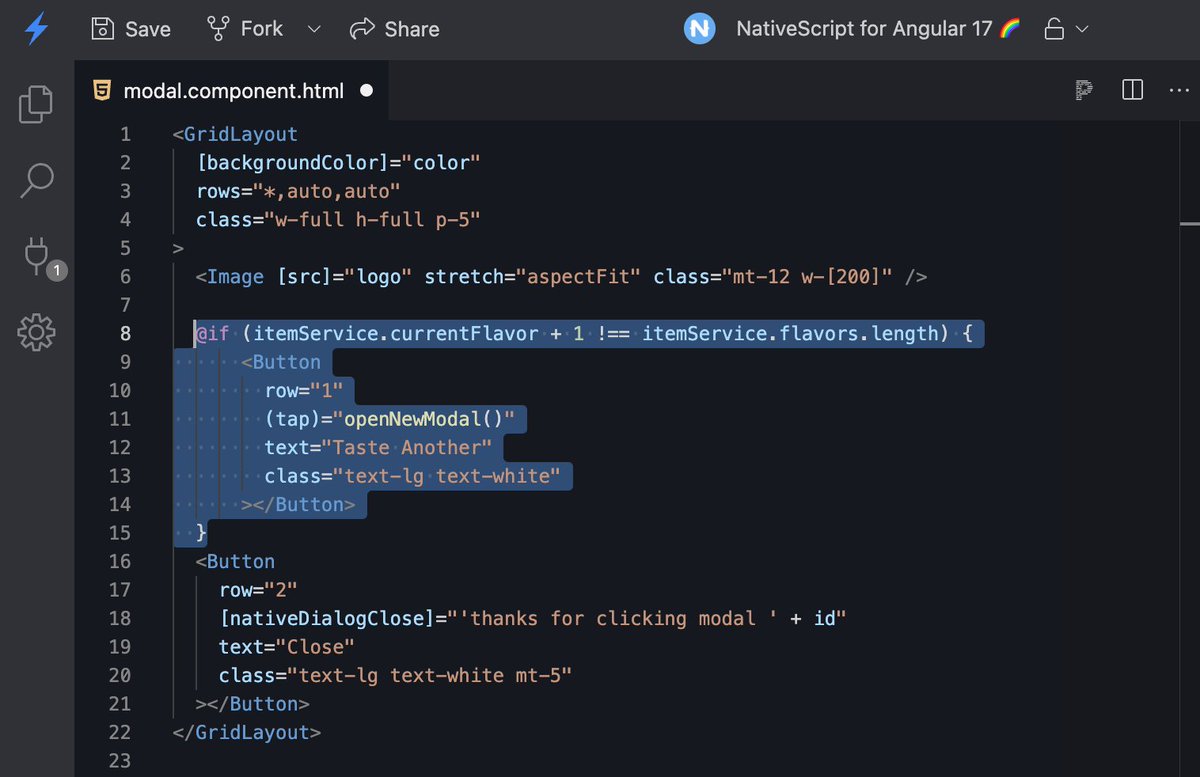Image resolution: width=1200 pixels, height=777 pixels.
Task: Fork the project
Action: (x=245, y=29)
